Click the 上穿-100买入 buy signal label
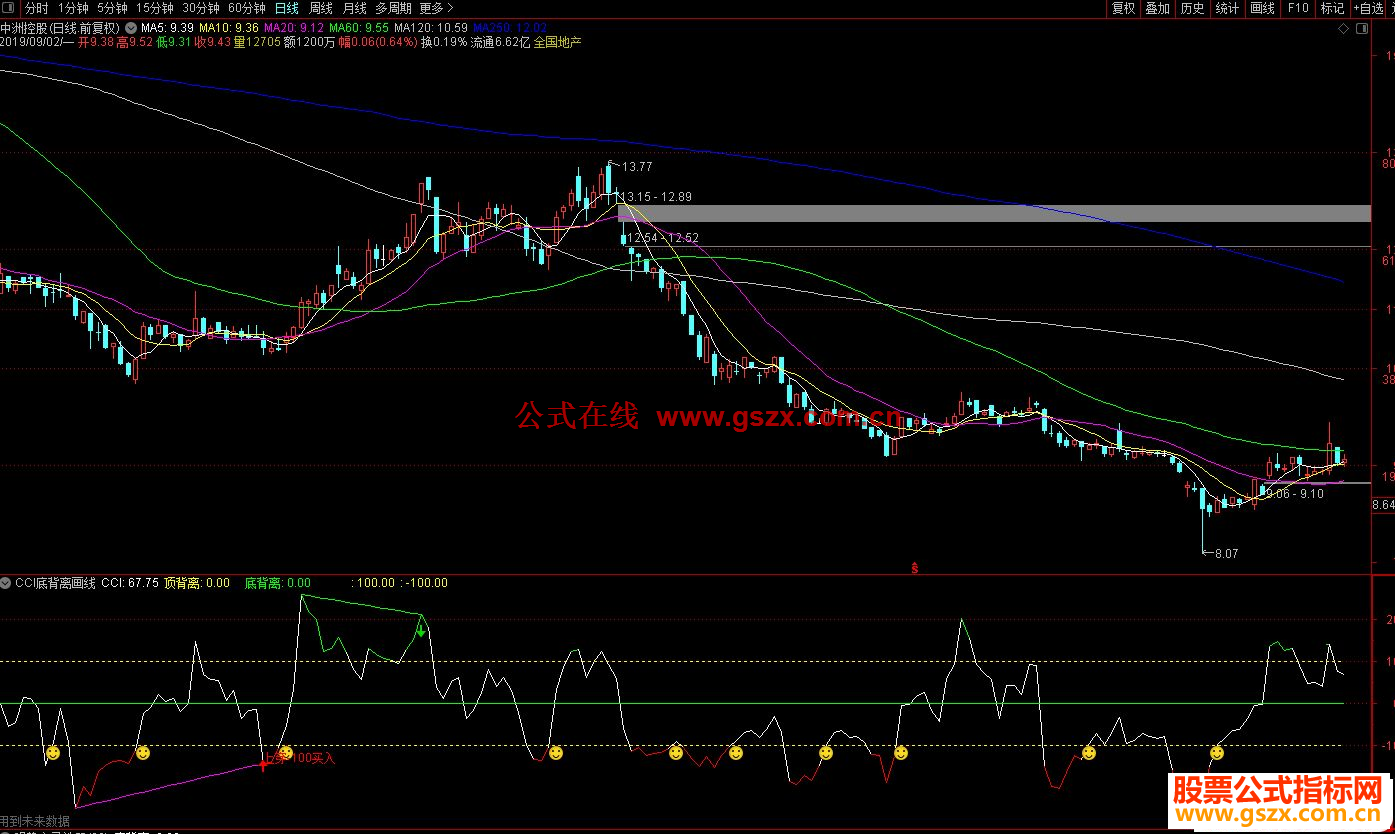 point(299,759)
